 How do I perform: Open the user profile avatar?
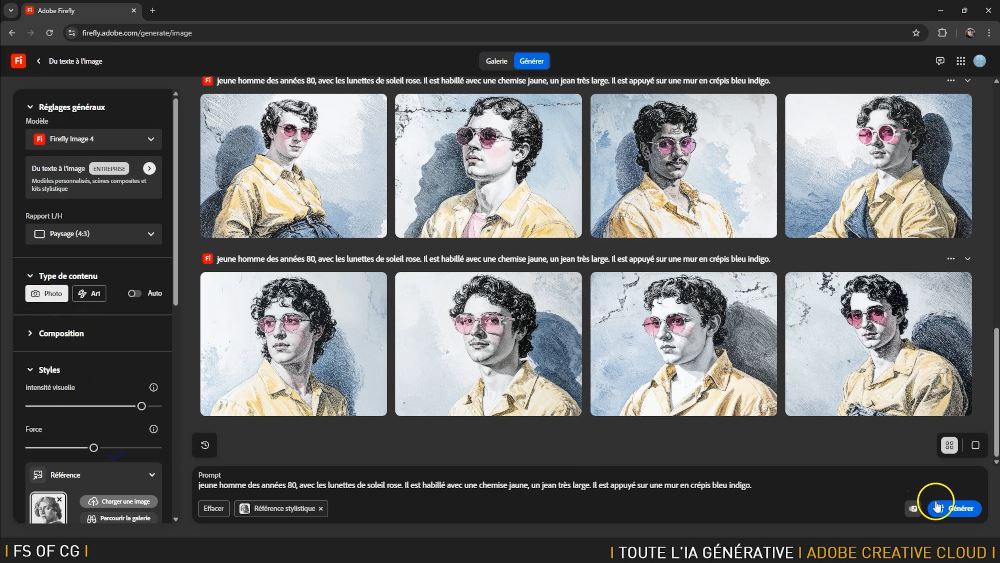coord(980,61)
